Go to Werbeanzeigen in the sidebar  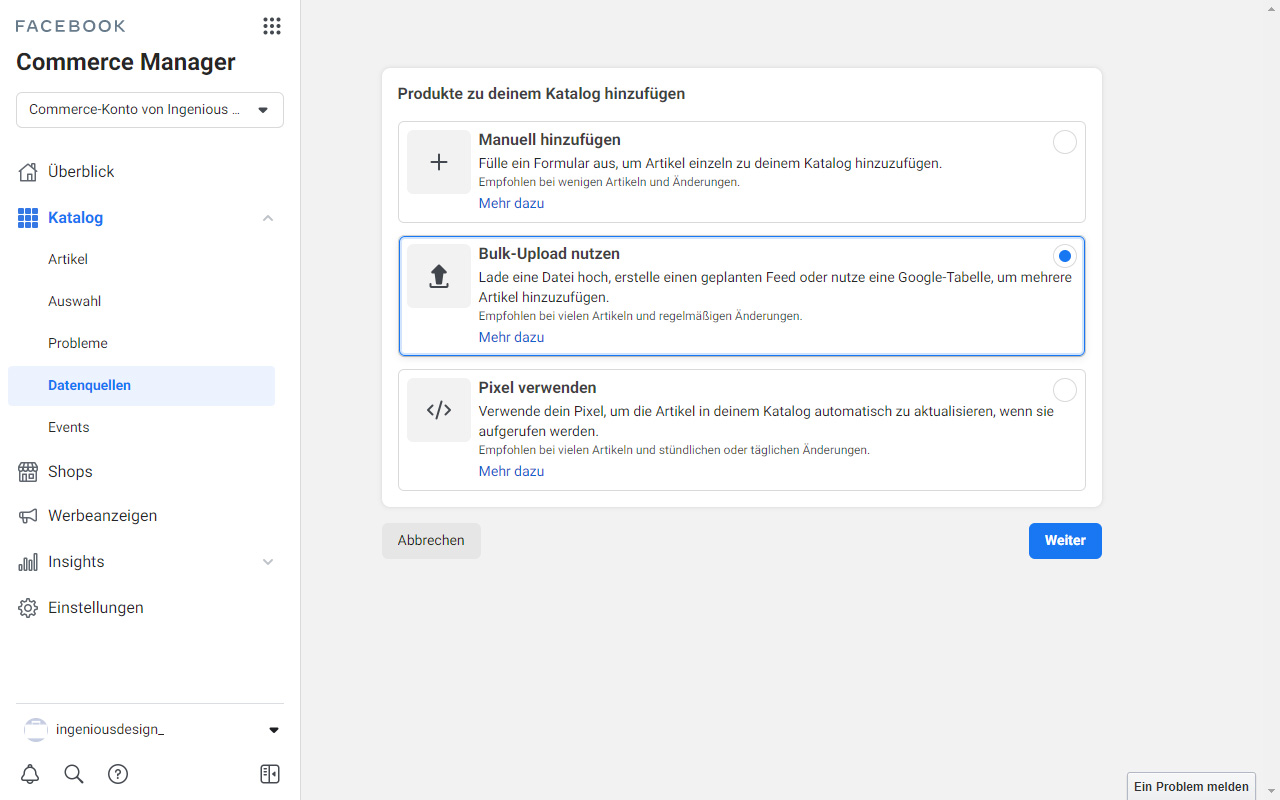(102, 516)
